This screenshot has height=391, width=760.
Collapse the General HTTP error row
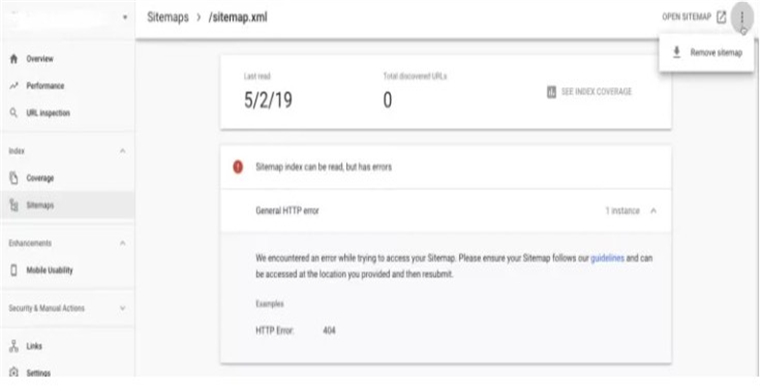pyautogui.click(x=653, y=211)
